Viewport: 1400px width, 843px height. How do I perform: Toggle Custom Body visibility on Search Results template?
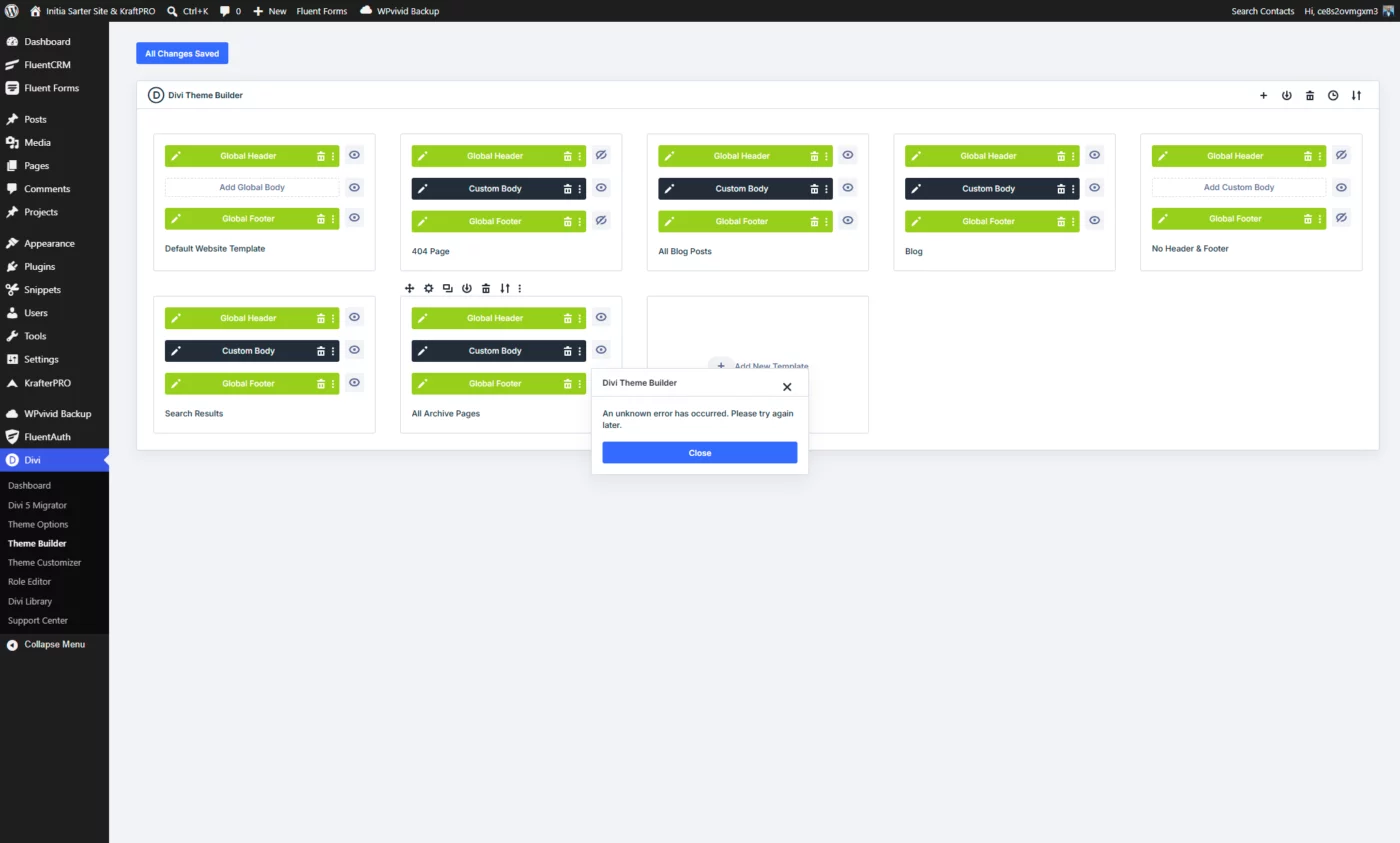[x=354, y=350]
